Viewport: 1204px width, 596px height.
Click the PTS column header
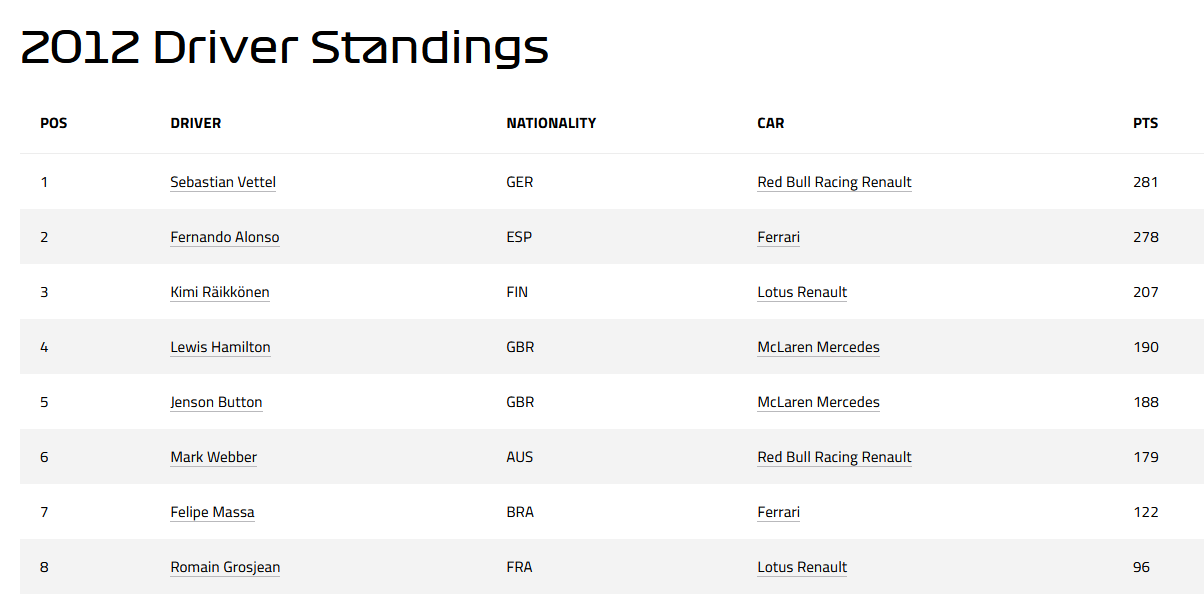pos(1146,123)
